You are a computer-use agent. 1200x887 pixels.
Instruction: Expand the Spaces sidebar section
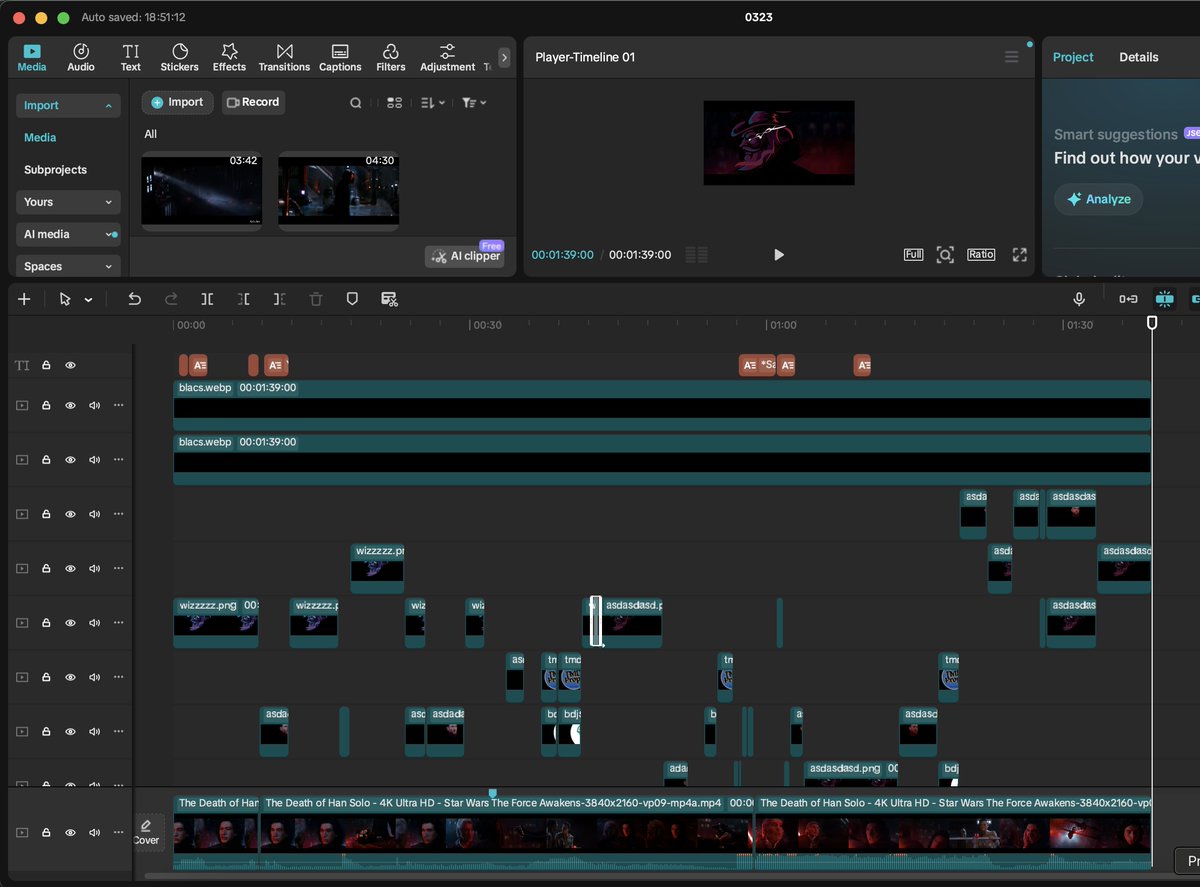[68, 266]
